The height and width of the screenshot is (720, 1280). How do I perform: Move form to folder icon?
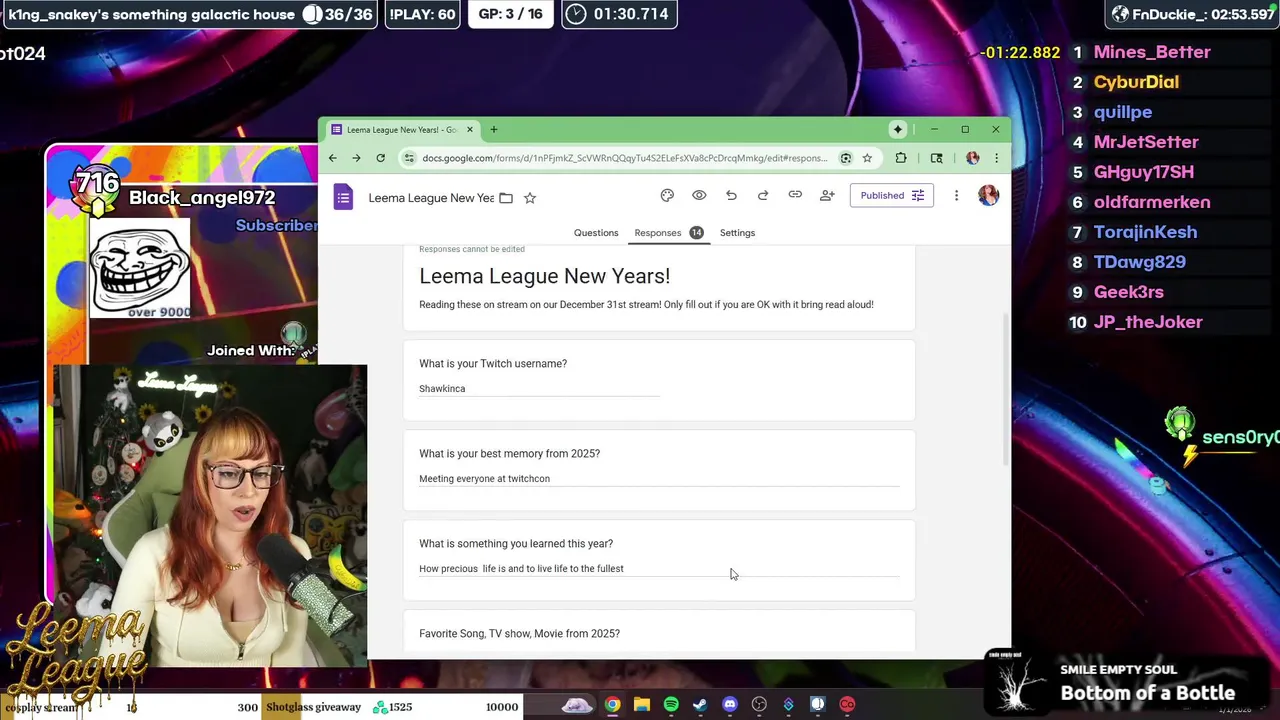[x=506, y=198]
